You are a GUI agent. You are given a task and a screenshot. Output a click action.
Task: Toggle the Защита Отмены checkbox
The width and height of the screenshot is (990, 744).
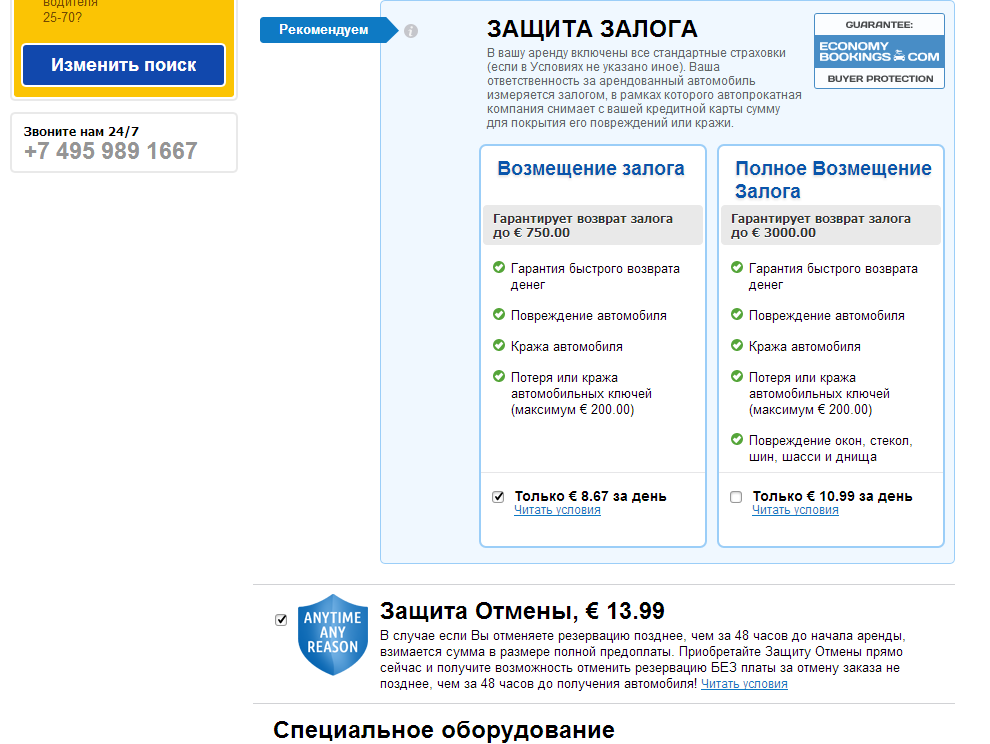tap(282, 620)
